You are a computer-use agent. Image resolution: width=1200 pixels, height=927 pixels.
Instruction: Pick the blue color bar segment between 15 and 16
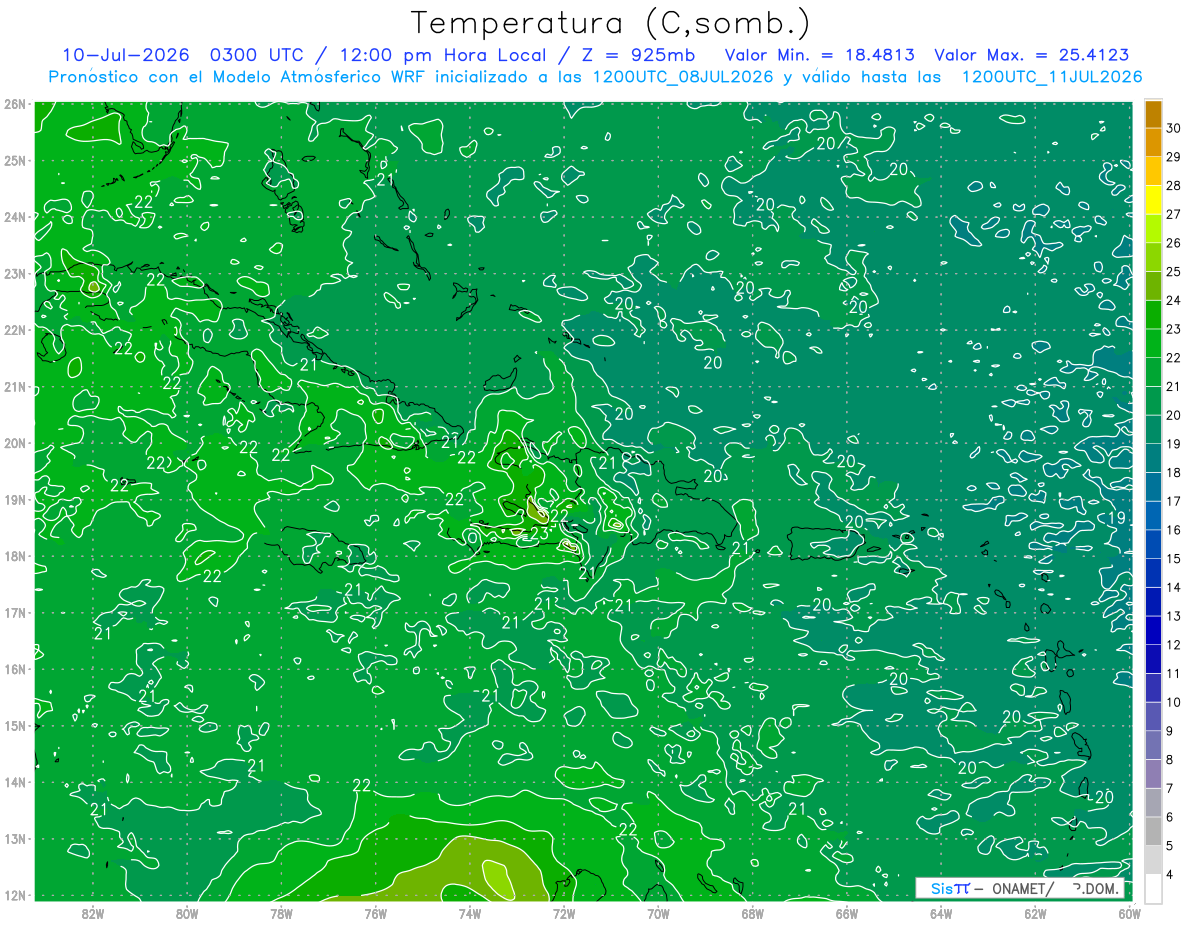click(1153, 544)
